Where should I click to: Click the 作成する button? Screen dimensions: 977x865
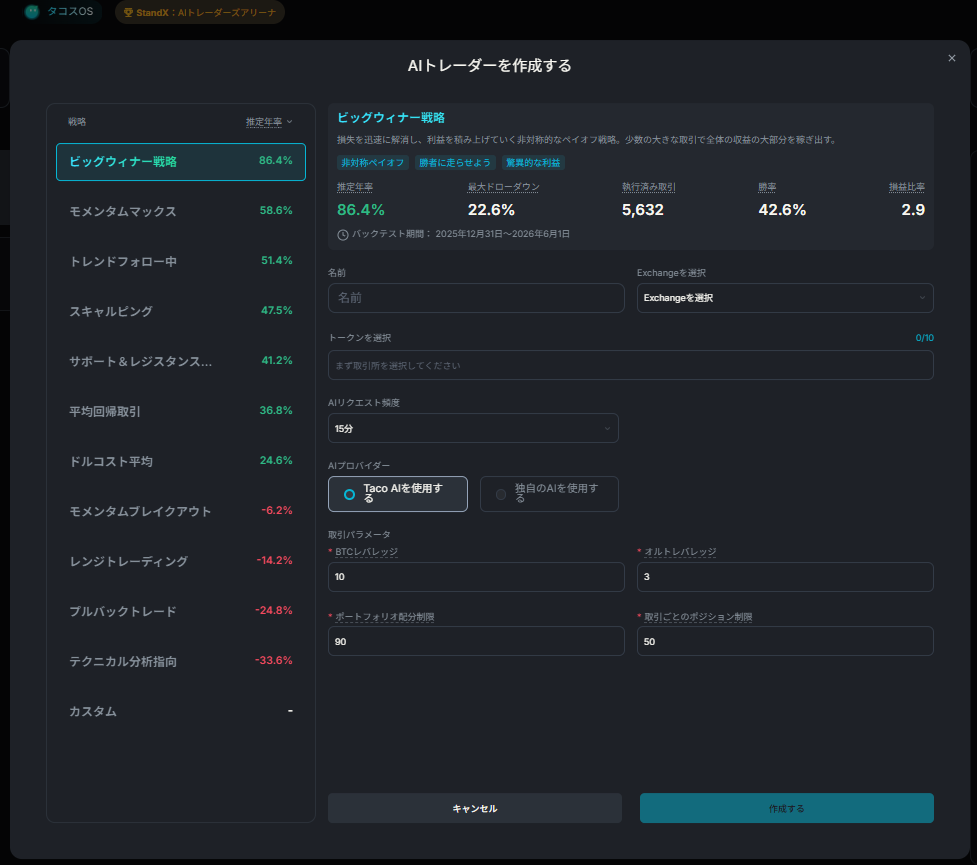[786, 808]
